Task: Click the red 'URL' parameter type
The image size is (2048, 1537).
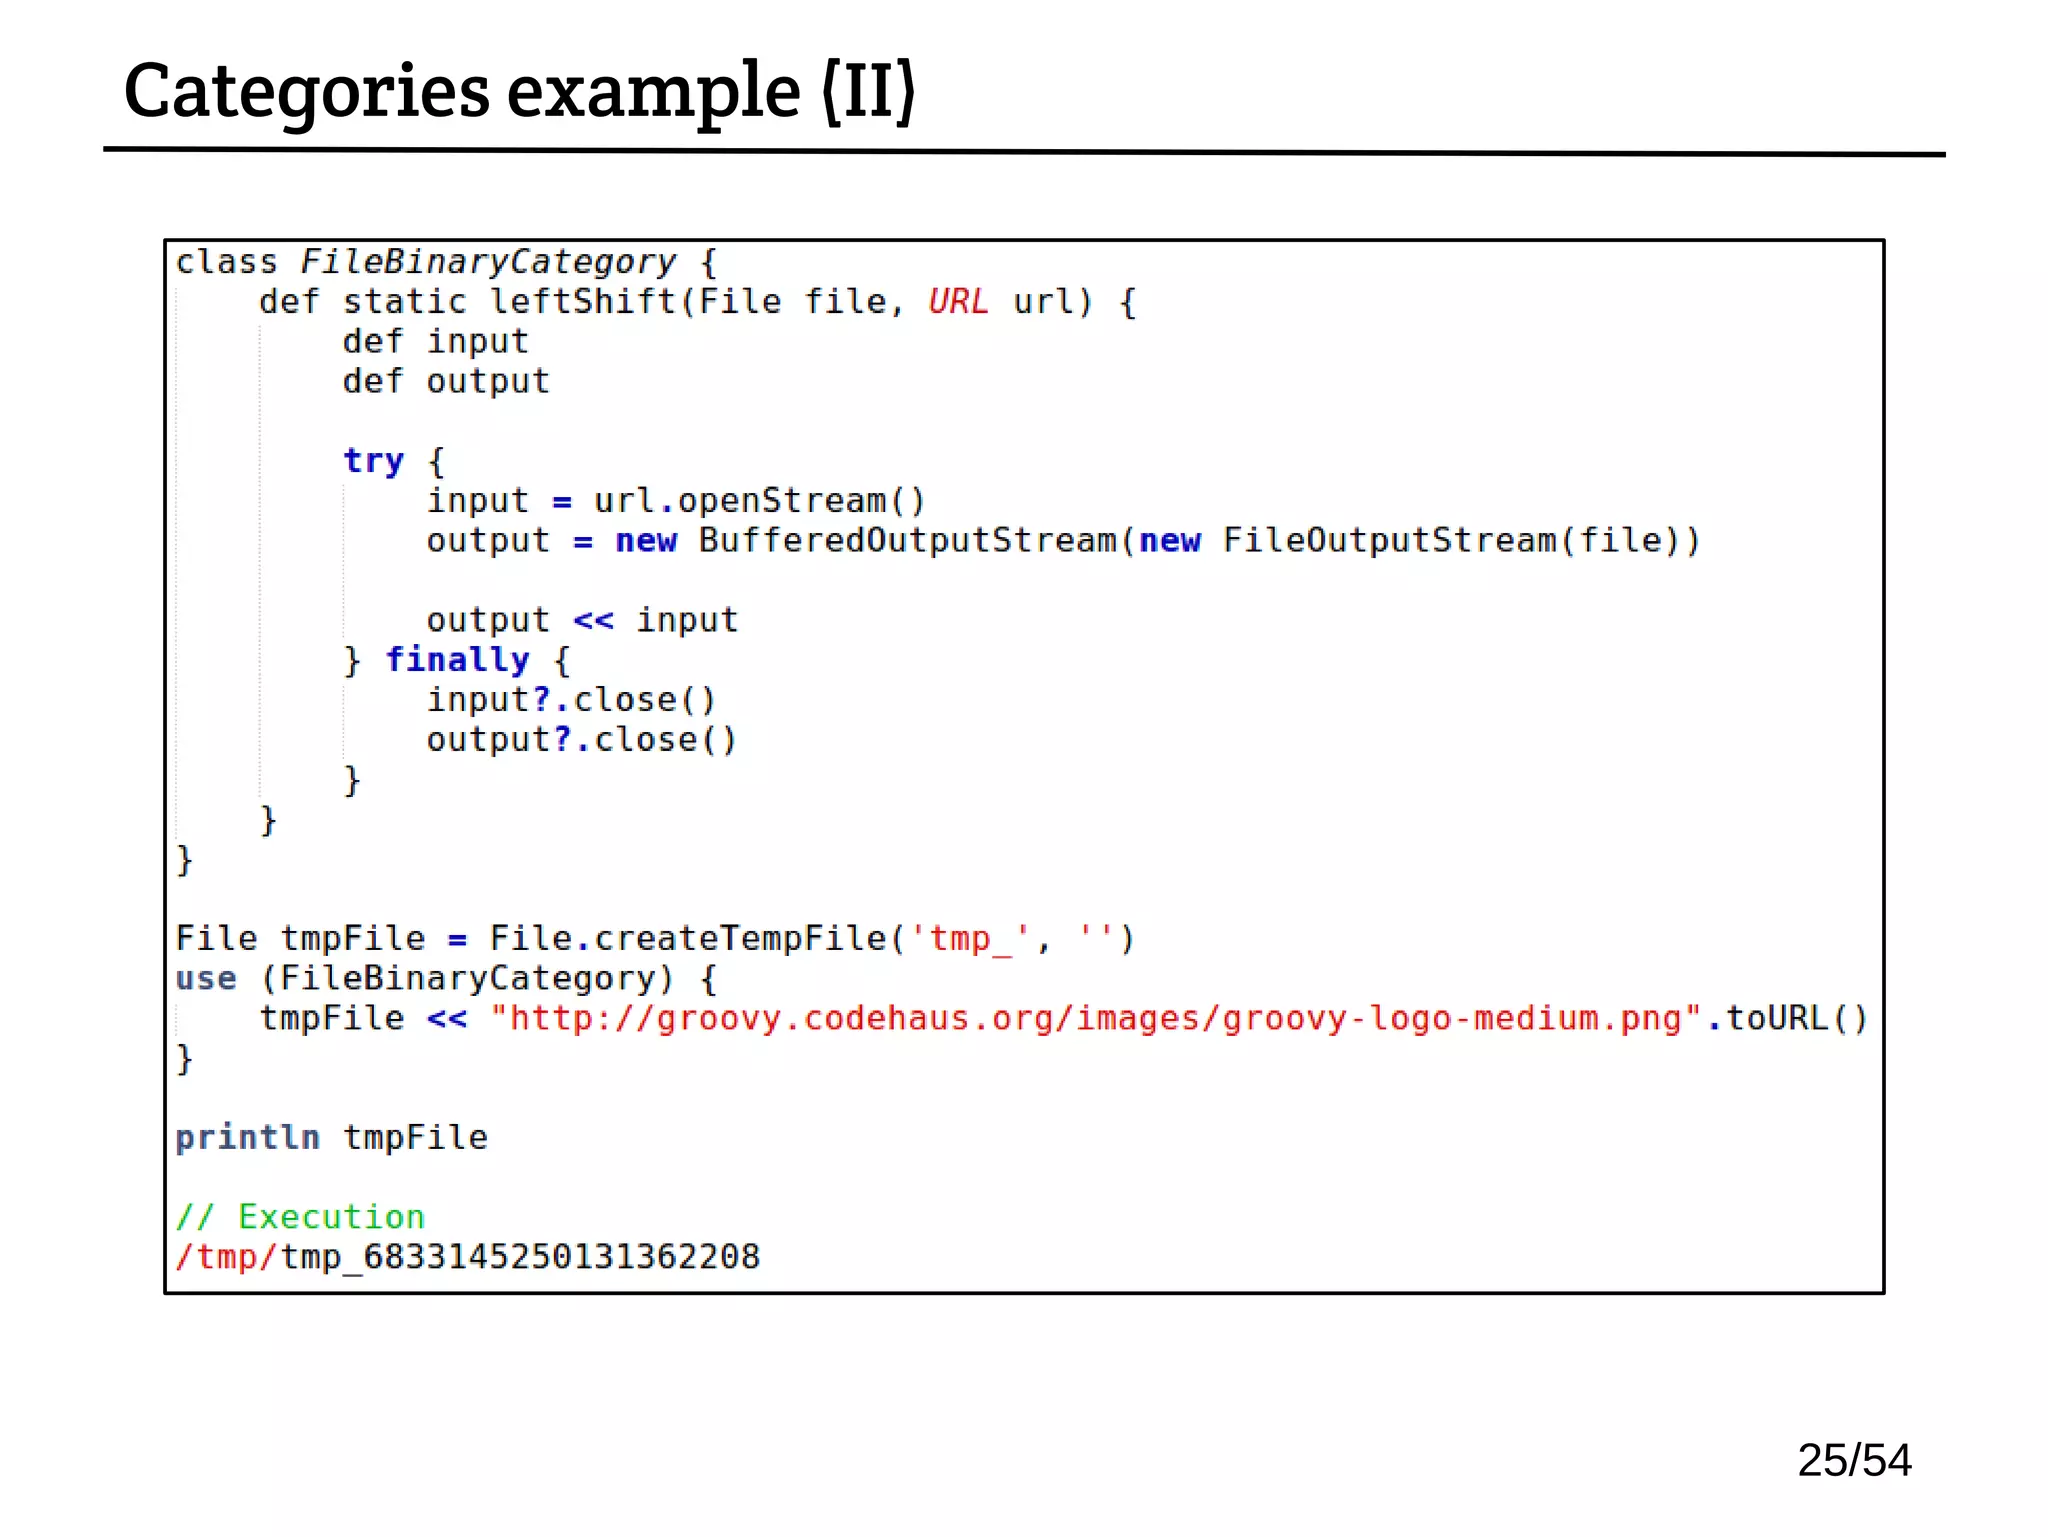Action: tap(957, 302)
